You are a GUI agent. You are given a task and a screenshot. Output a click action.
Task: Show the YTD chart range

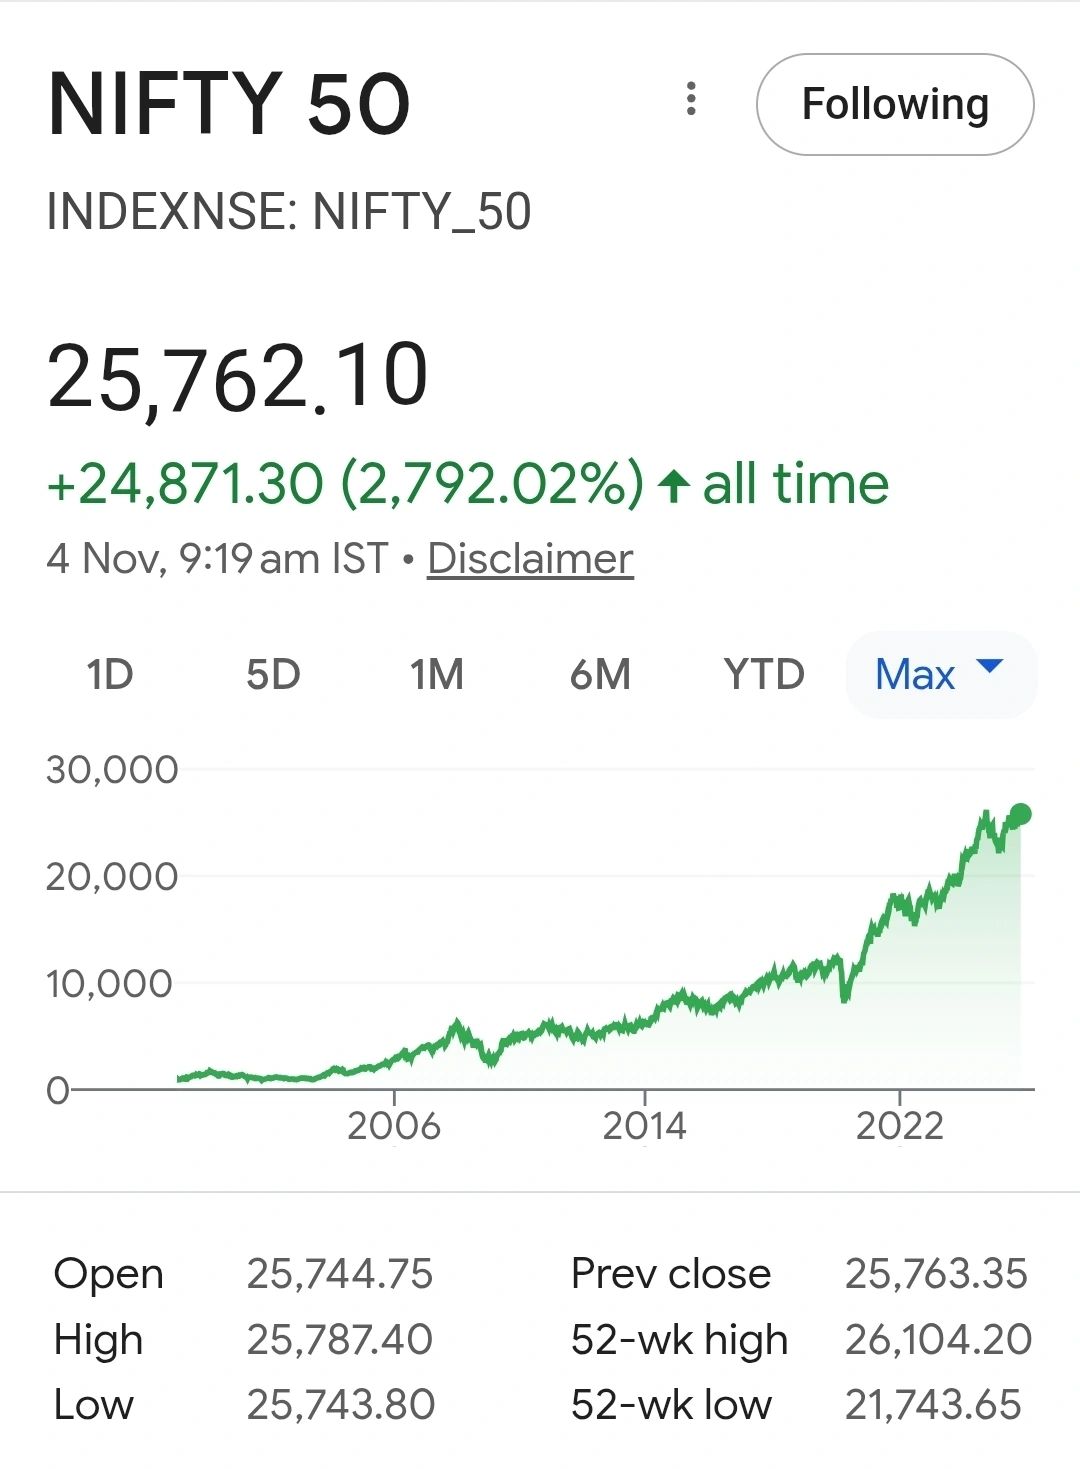(x=764, y=675)
